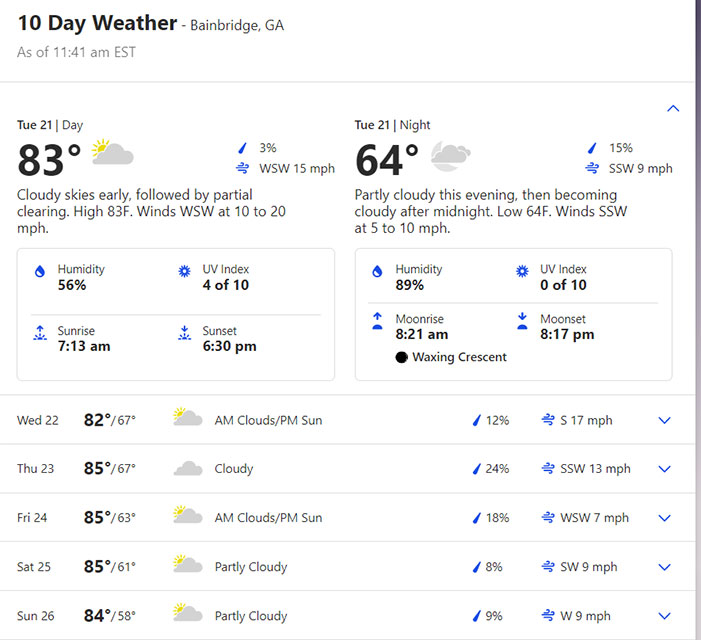The image size is (701, 640).
Task: Click the Night 15% precipitation raindrop icon
Action: [592, 148]
